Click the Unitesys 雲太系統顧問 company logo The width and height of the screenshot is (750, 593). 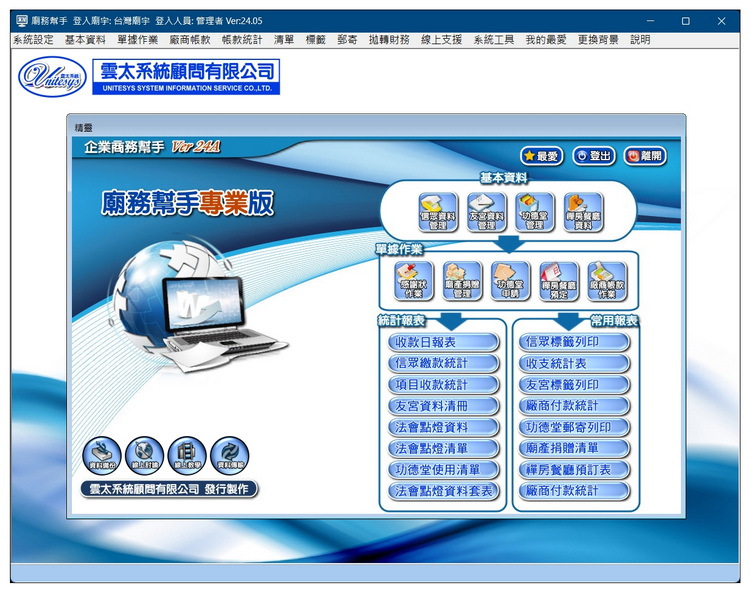point(150,76)
